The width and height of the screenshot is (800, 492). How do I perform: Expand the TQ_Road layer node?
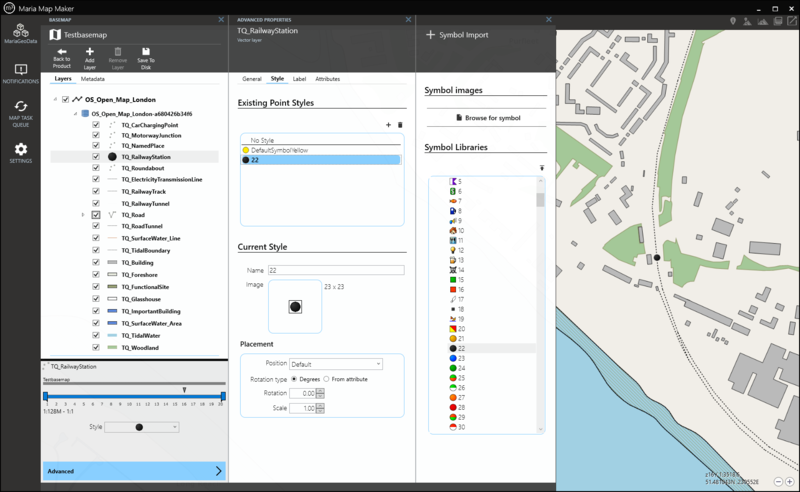tap(83, 215)
